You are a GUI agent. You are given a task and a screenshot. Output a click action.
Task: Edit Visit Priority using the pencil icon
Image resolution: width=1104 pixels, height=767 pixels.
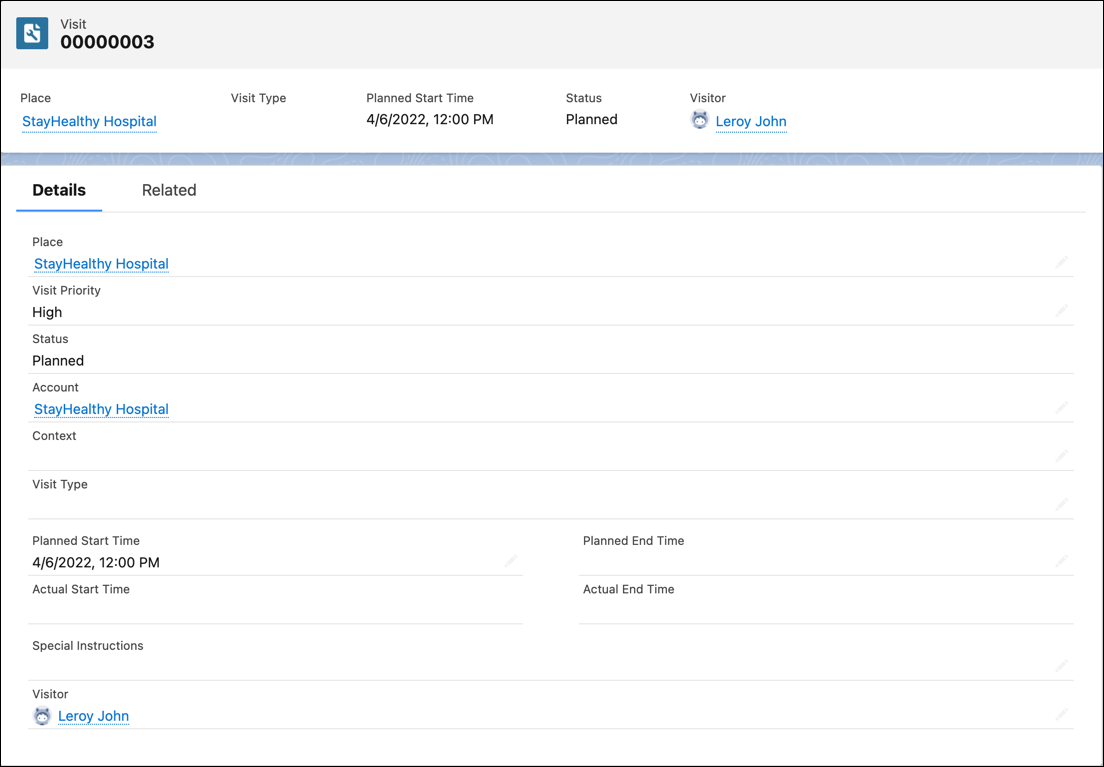click(x=1062, y=311)
